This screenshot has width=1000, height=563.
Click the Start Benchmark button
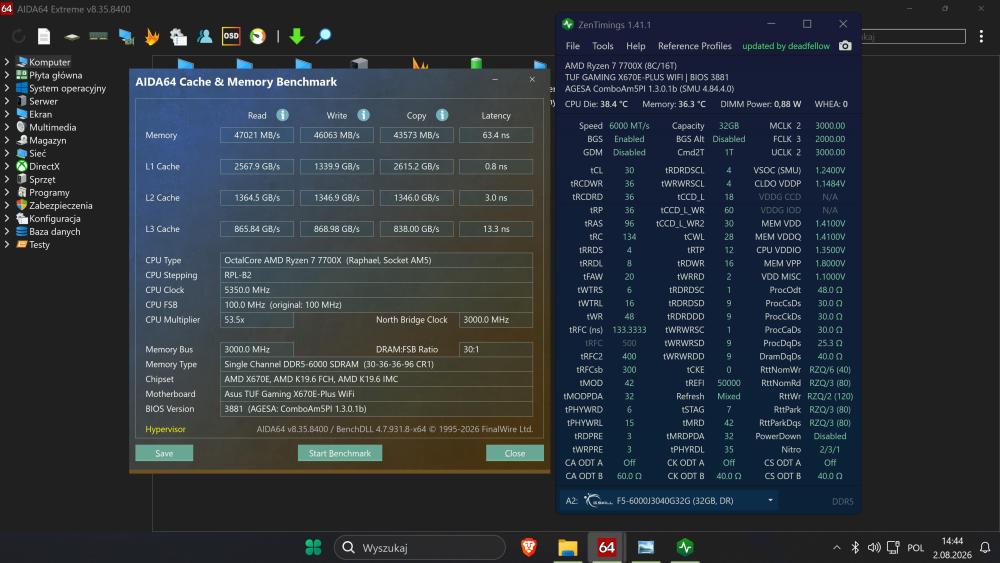[x=340, y=453]
